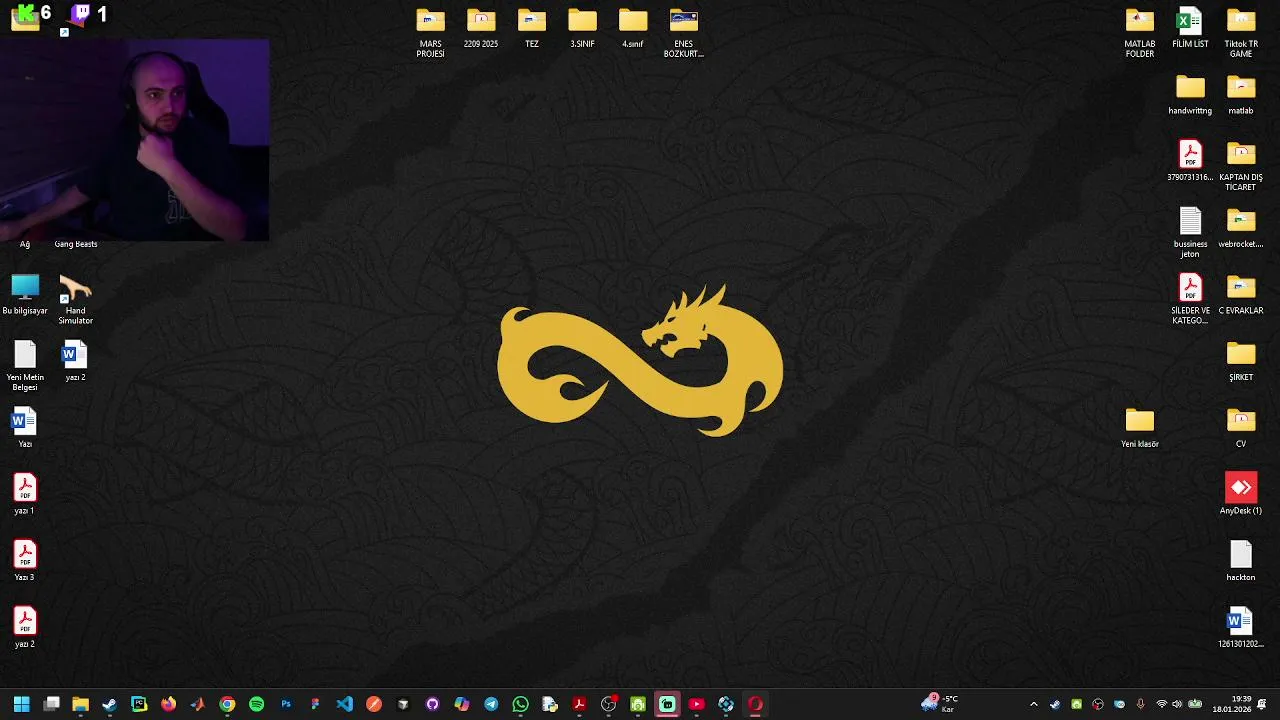Switch to OBS Studio in taskbar

[608, 704]
